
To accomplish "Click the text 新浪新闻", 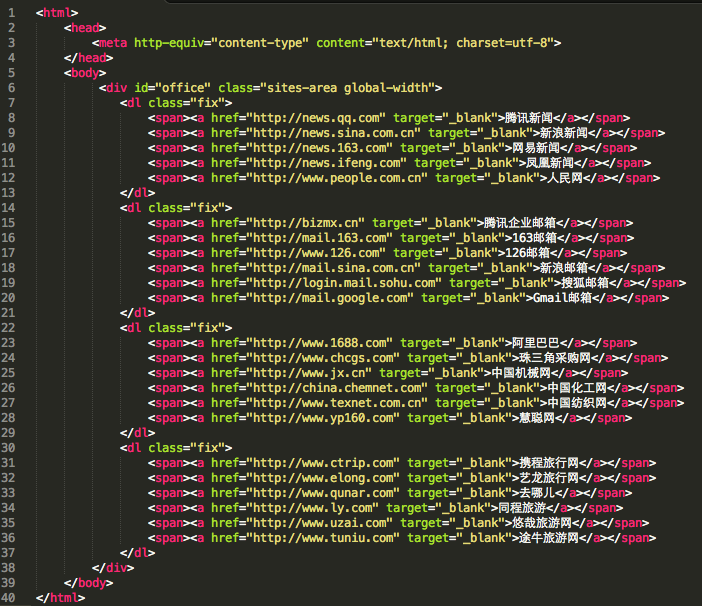I will tap(564, 133).
